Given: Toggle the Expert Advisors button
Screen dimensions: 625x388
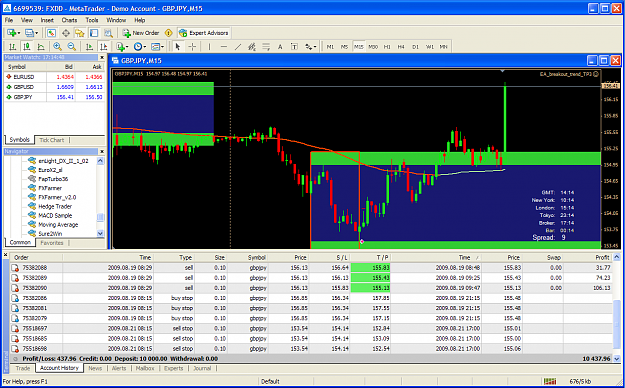Looking at the screenshot, I should (204, 33).
